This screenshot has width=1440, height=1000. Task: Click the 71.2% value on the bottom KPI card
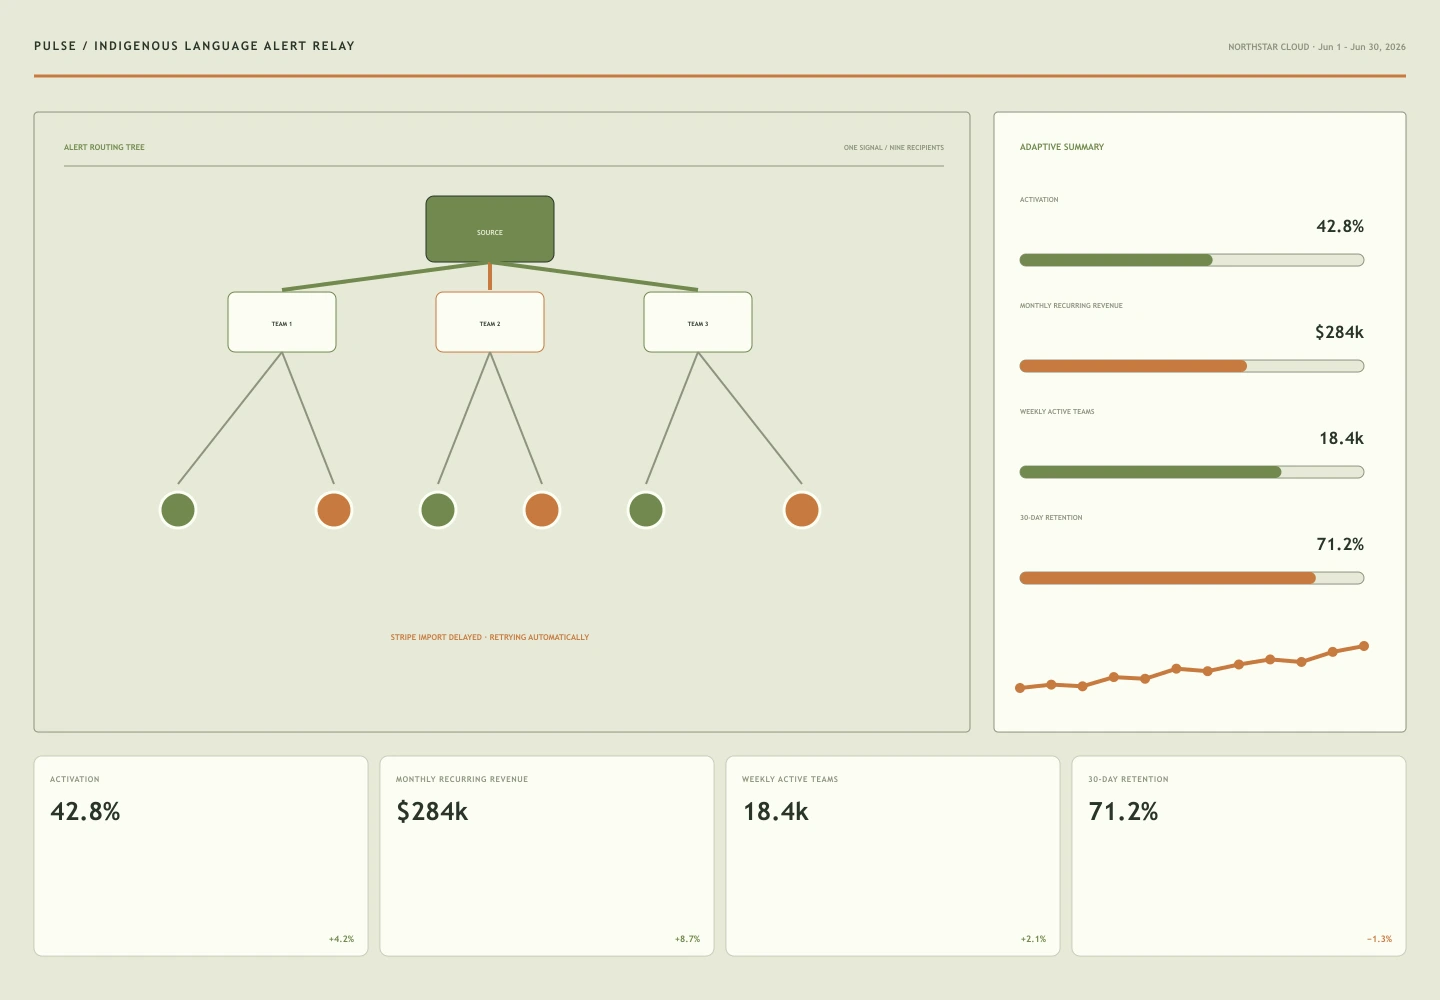pos(1123,811)
